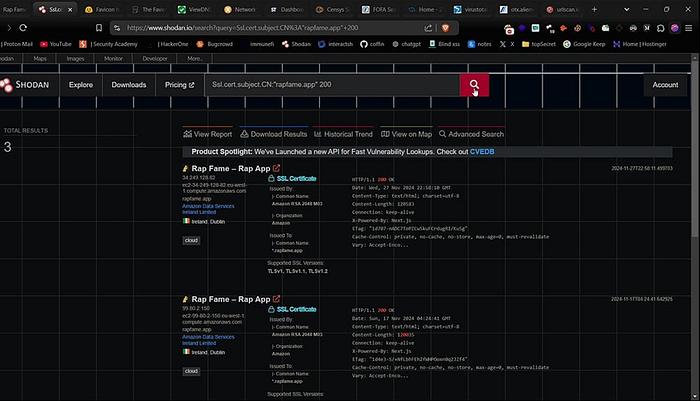This screenshot has width=700, height=401.
Task: Switch to the Censys tab
Action: 333,9
